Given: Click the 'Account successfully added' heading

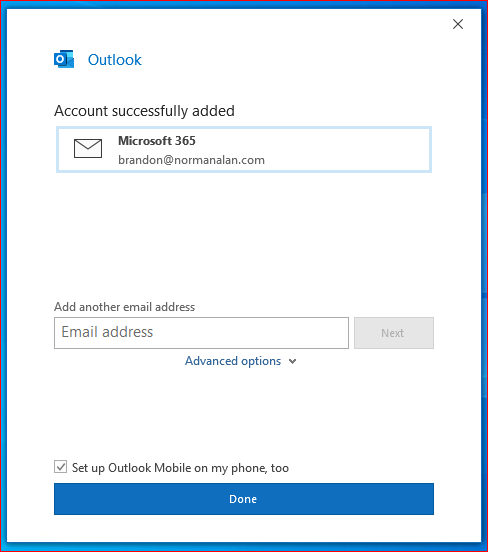Looking at the screenshot, I should (144, 111).
